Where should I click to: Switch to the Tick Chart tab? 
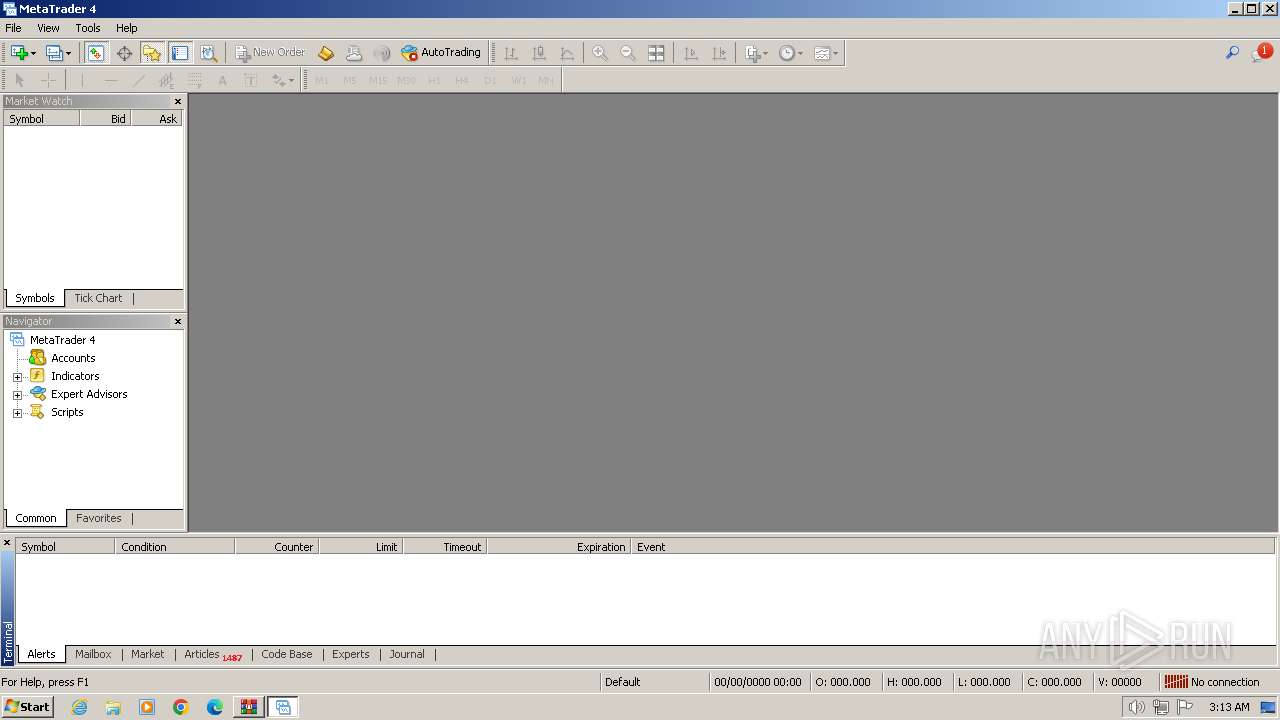pyautogui.click(x=98, y=298)
